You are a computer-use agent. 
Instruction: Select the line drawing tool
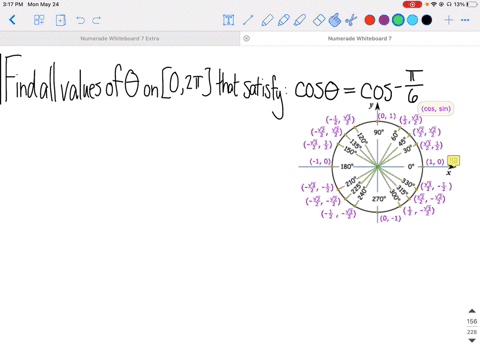point(248,20)
